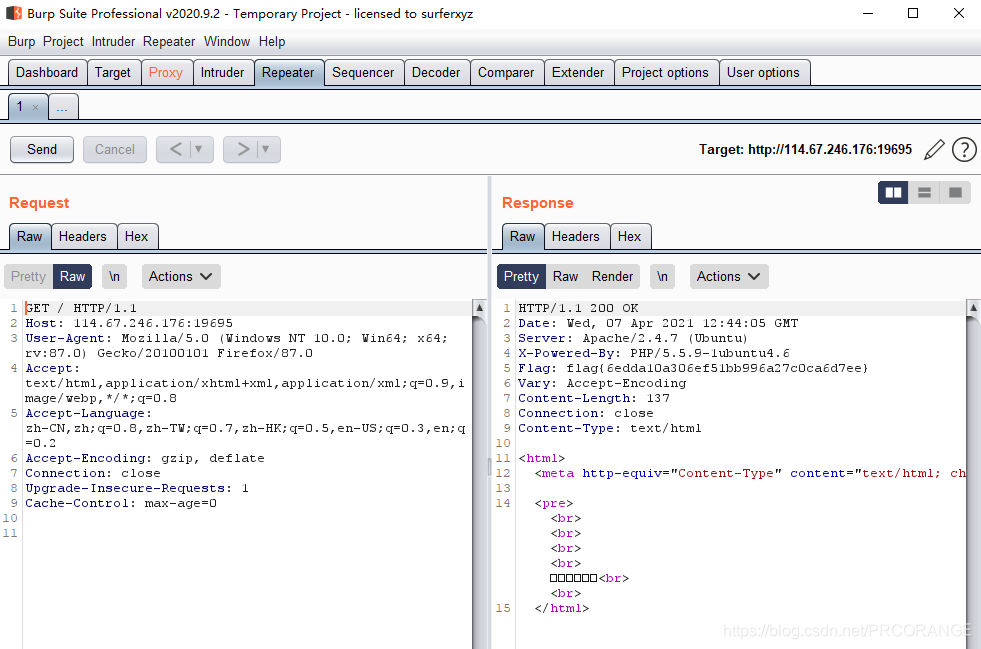This screenshot has width=981, height=649.
Task: Select the response Raw message tab
Action: point(522,237)
